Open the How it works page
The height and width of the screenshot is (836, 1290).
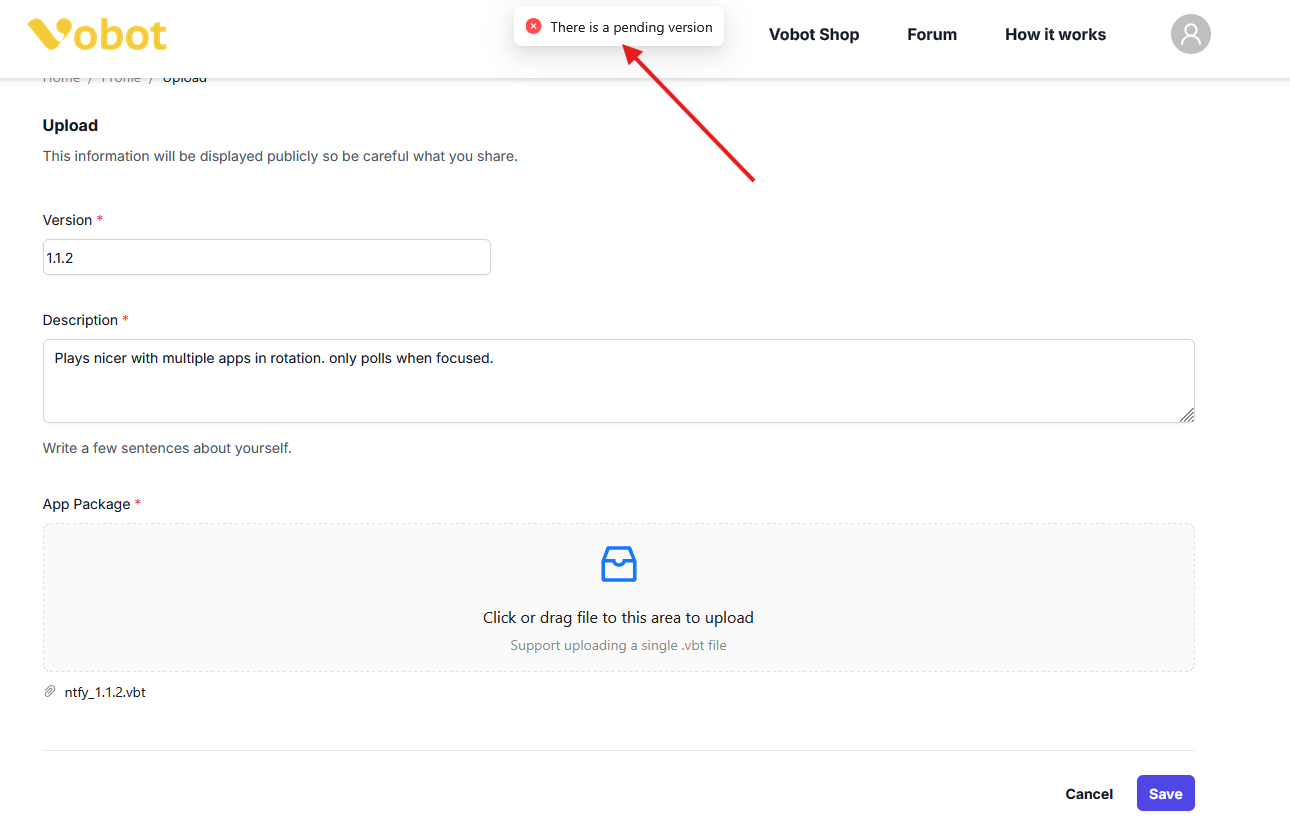coord(1055,34)
